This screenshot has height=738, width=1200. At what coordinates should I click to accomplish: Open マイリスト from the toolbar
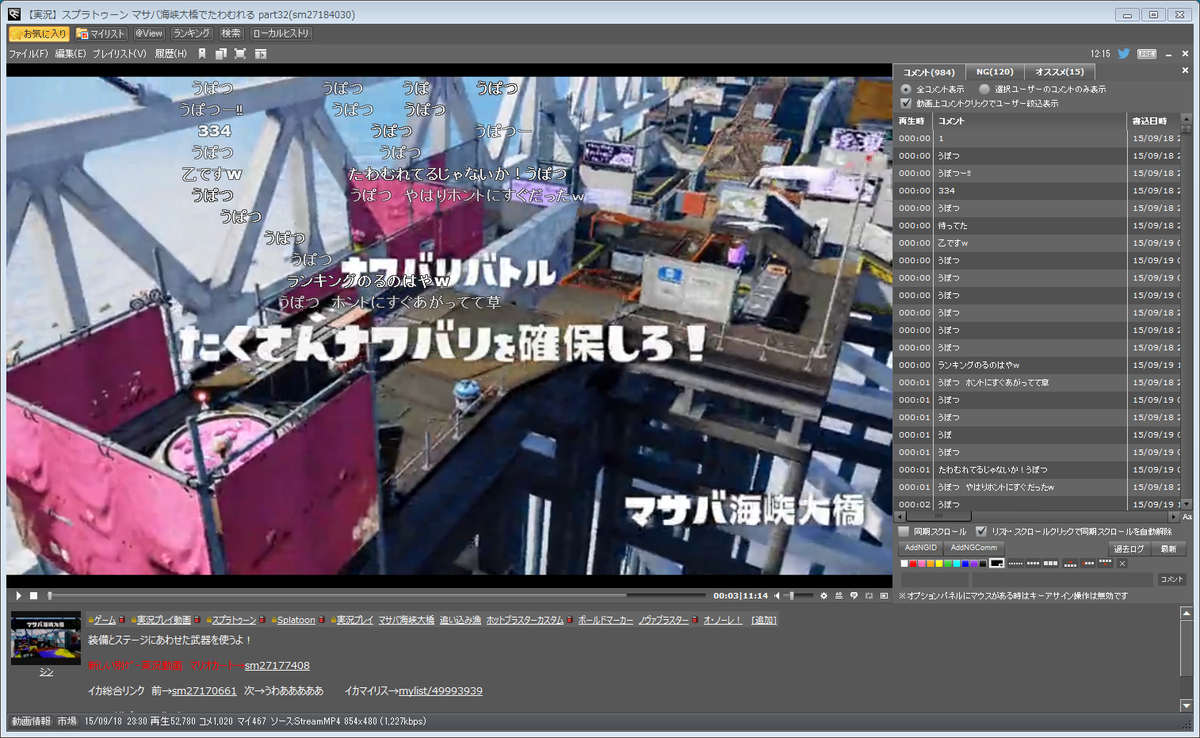tap(101, 33)
